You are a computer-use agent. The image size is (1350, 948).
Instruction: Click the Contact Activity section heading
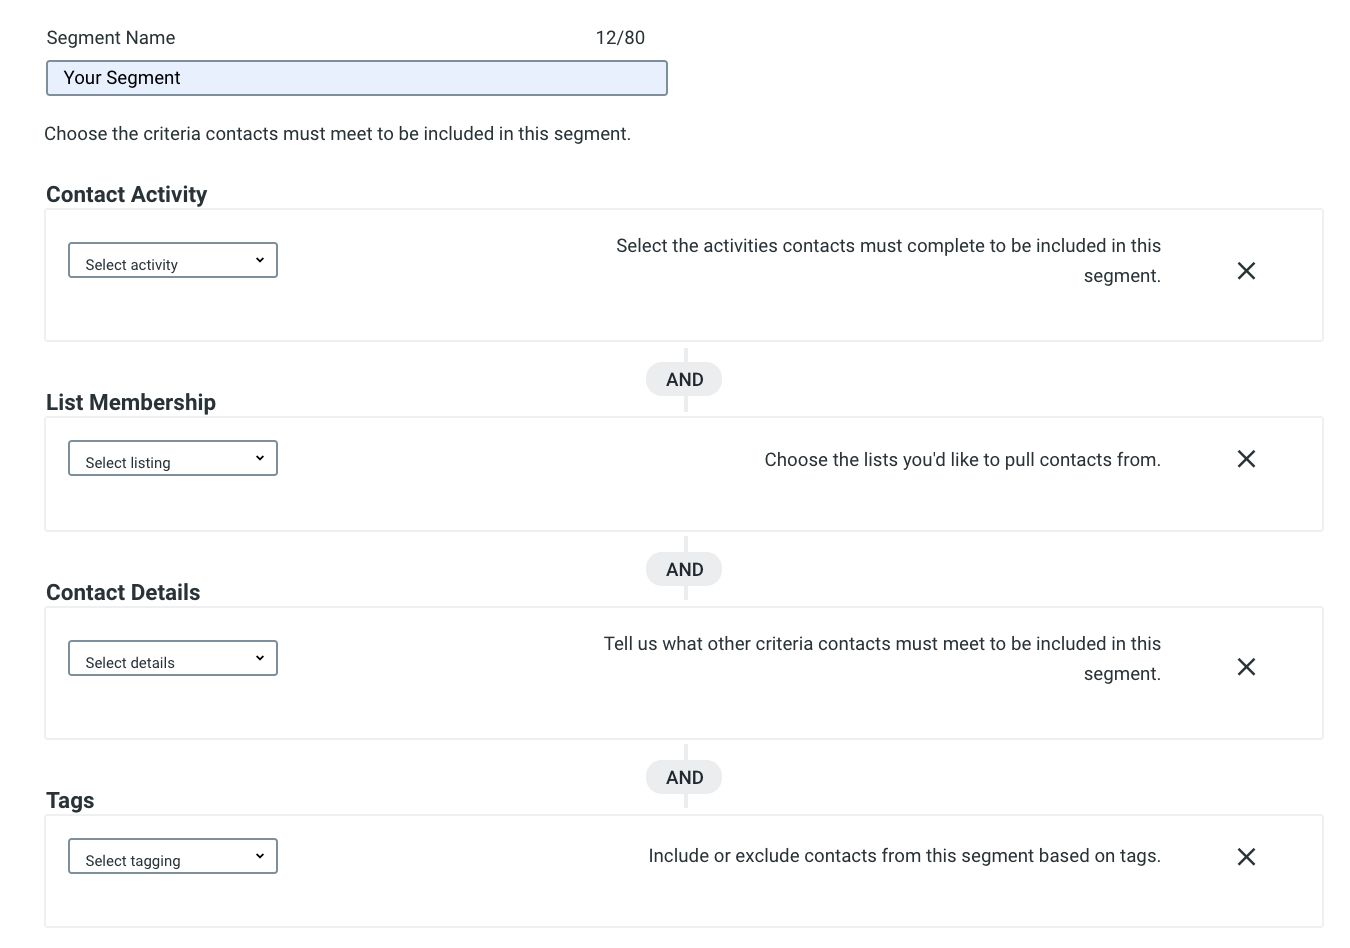point(126,194)
